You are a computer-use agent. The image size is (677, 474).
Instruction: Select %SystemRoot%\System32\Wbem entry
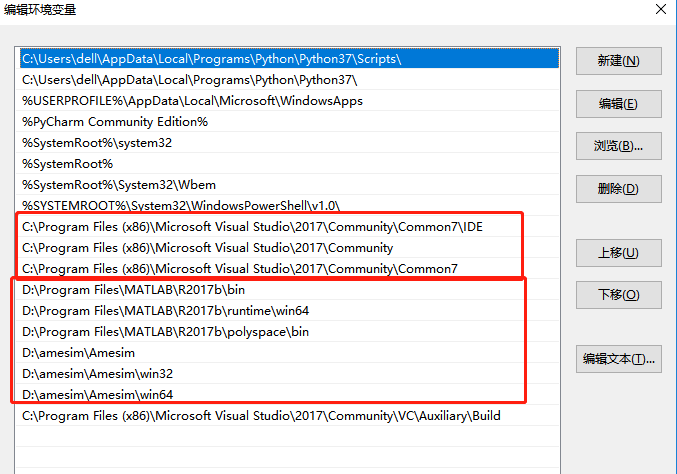[288, 185]
